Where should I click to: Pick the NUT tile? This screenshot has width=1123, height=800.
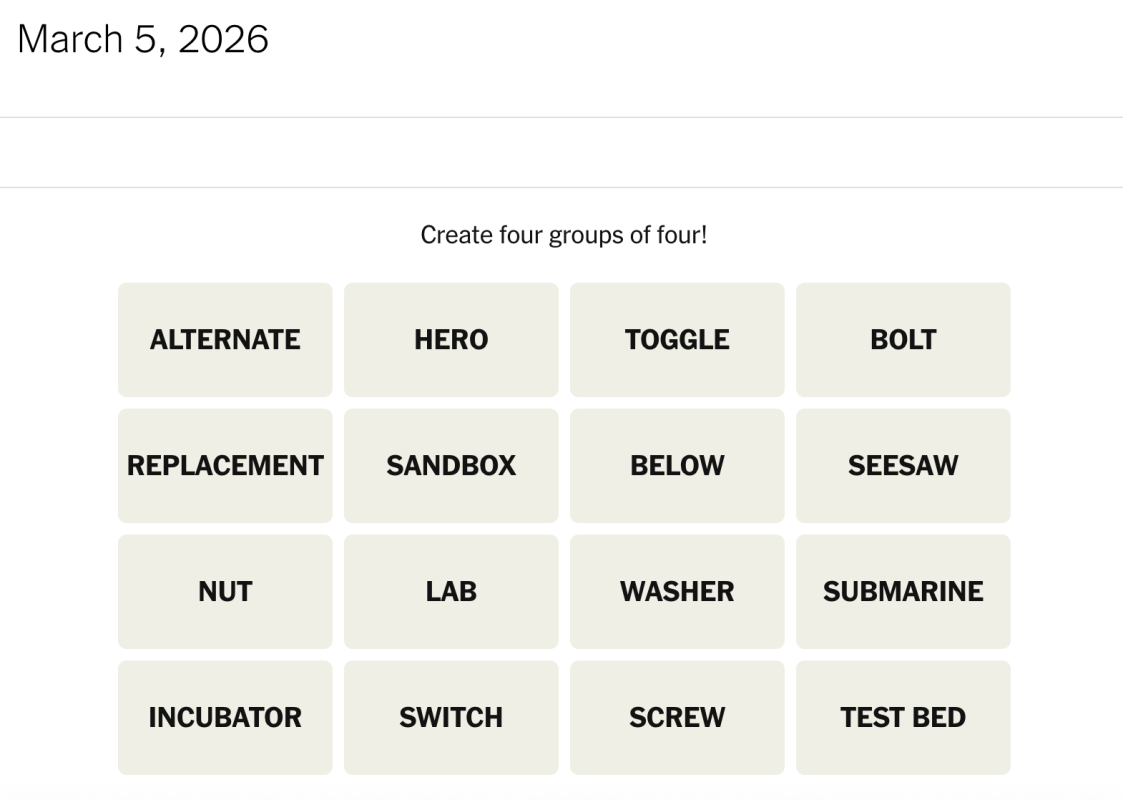(224, 591)
